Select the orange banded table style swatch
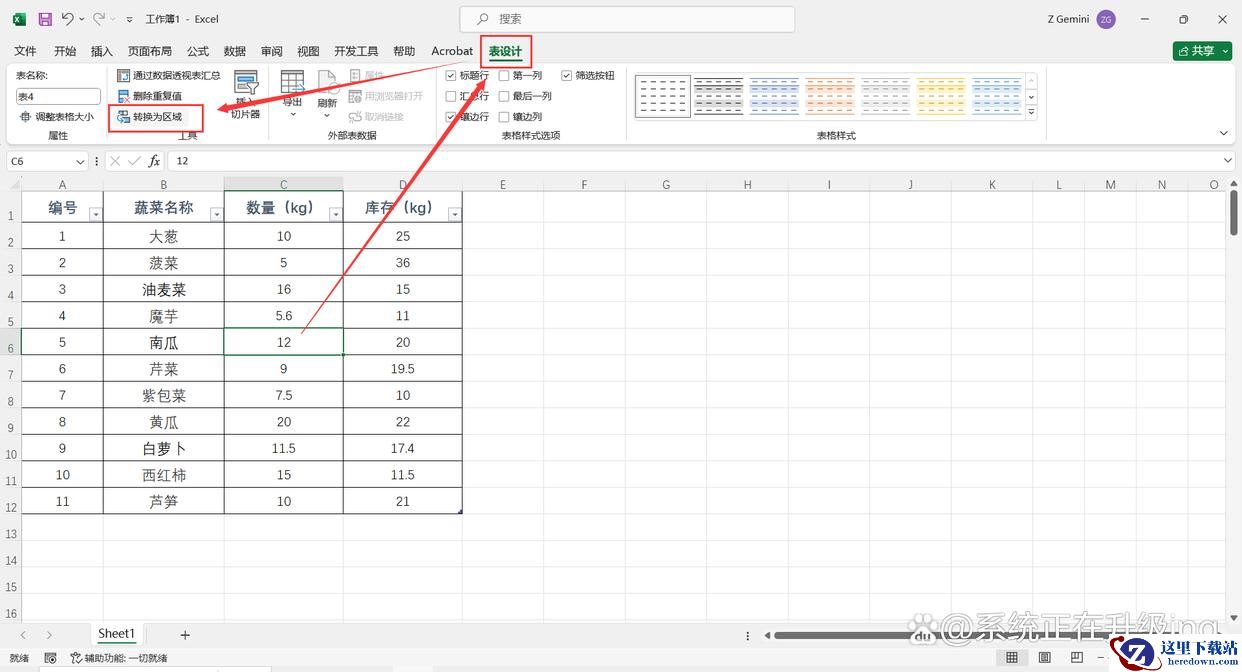The height and width of the screenshot is (672, 1242). [829, 96]
